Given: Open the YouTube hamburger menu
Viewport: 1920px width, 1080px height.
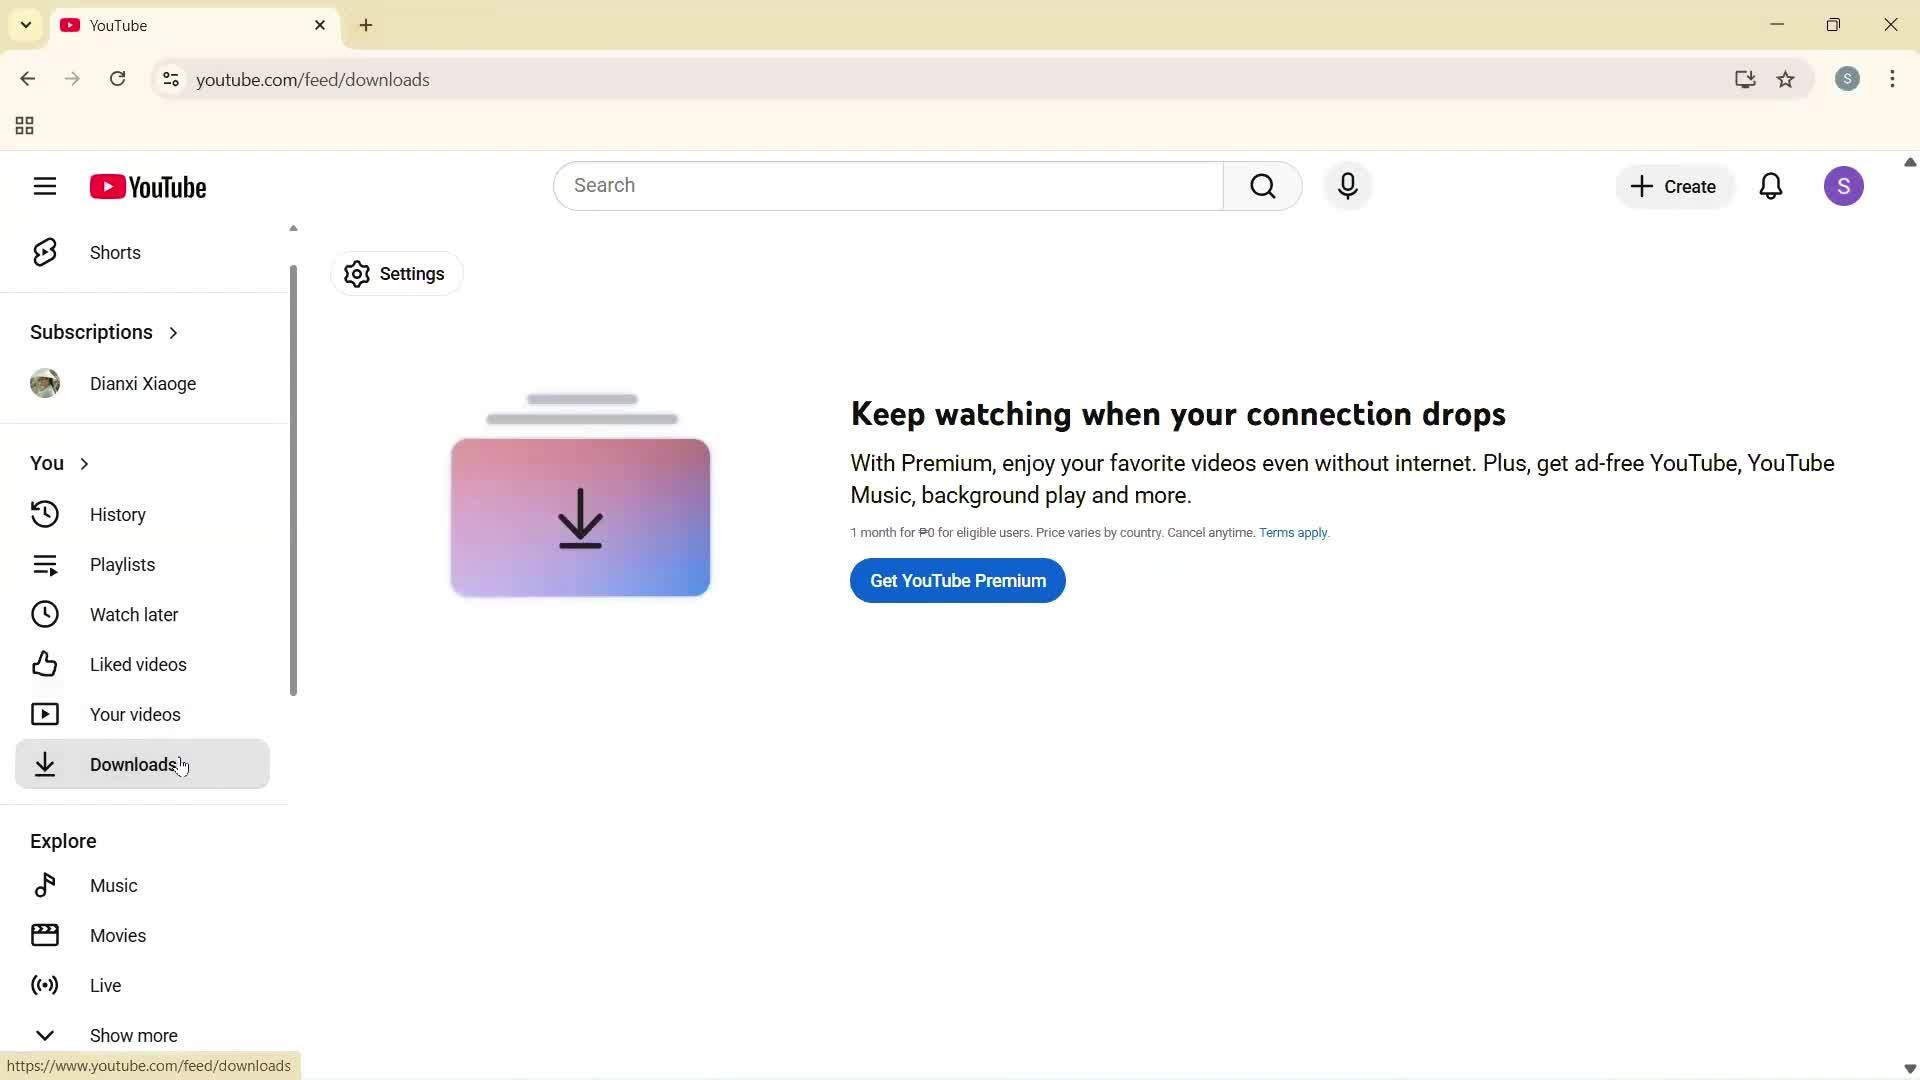Looking at the screenshot, I should pos(45,186).
